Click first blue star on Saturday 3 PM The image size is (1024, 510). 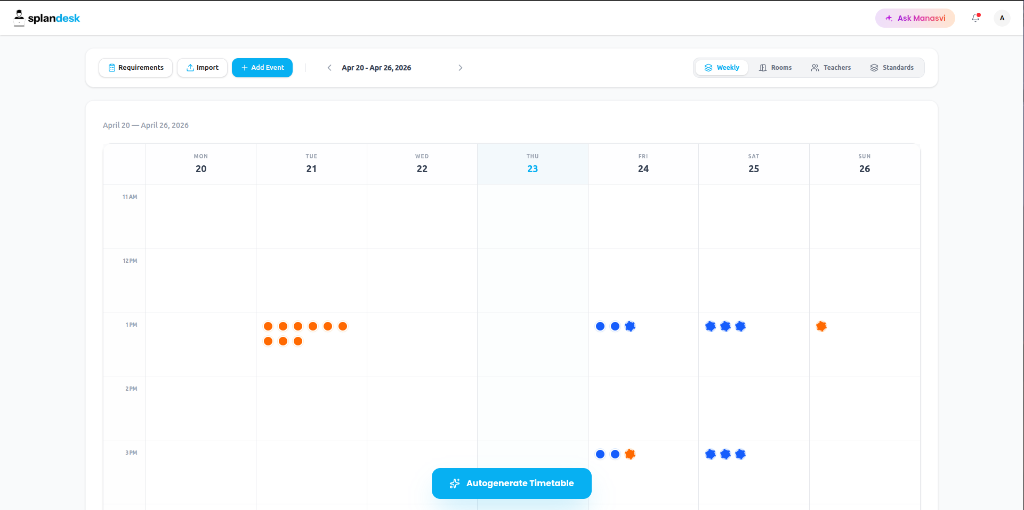(711, 454)
